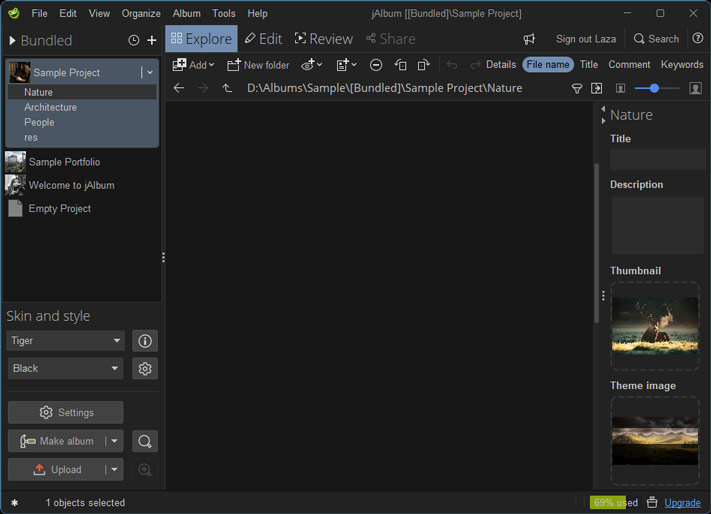Viewport: 711px width, 514px height.
Task: Open the Organize menu
Action: (x=141, y=14)
